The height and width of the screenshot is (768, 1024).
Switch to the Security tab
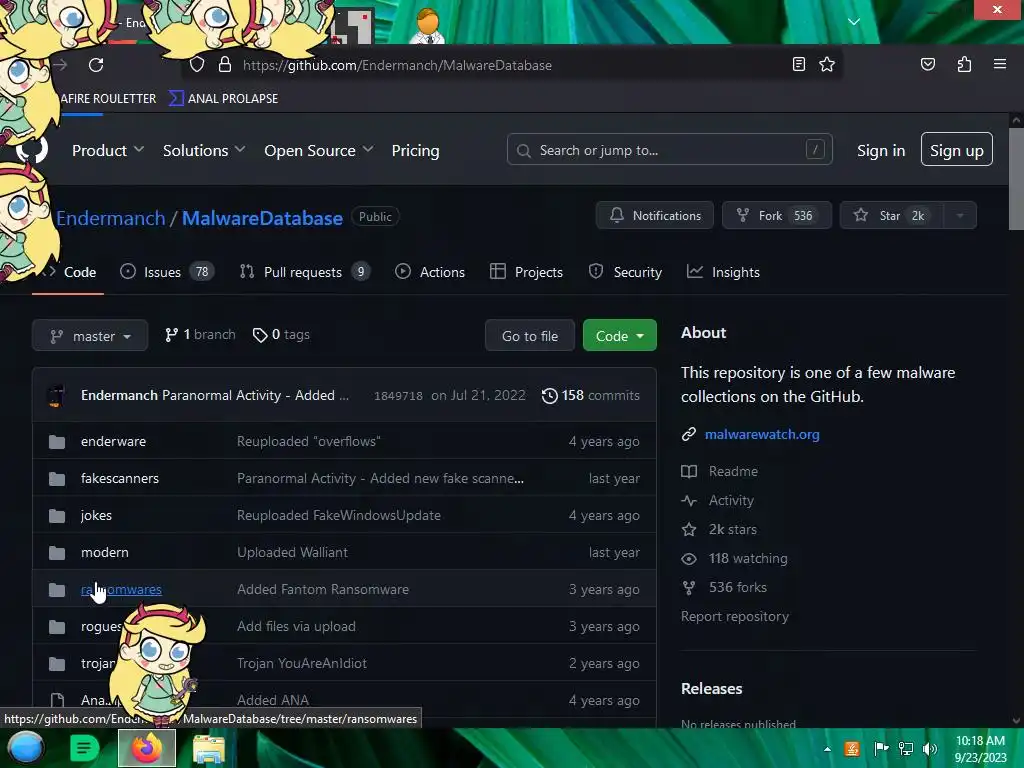tap(625, 272)
